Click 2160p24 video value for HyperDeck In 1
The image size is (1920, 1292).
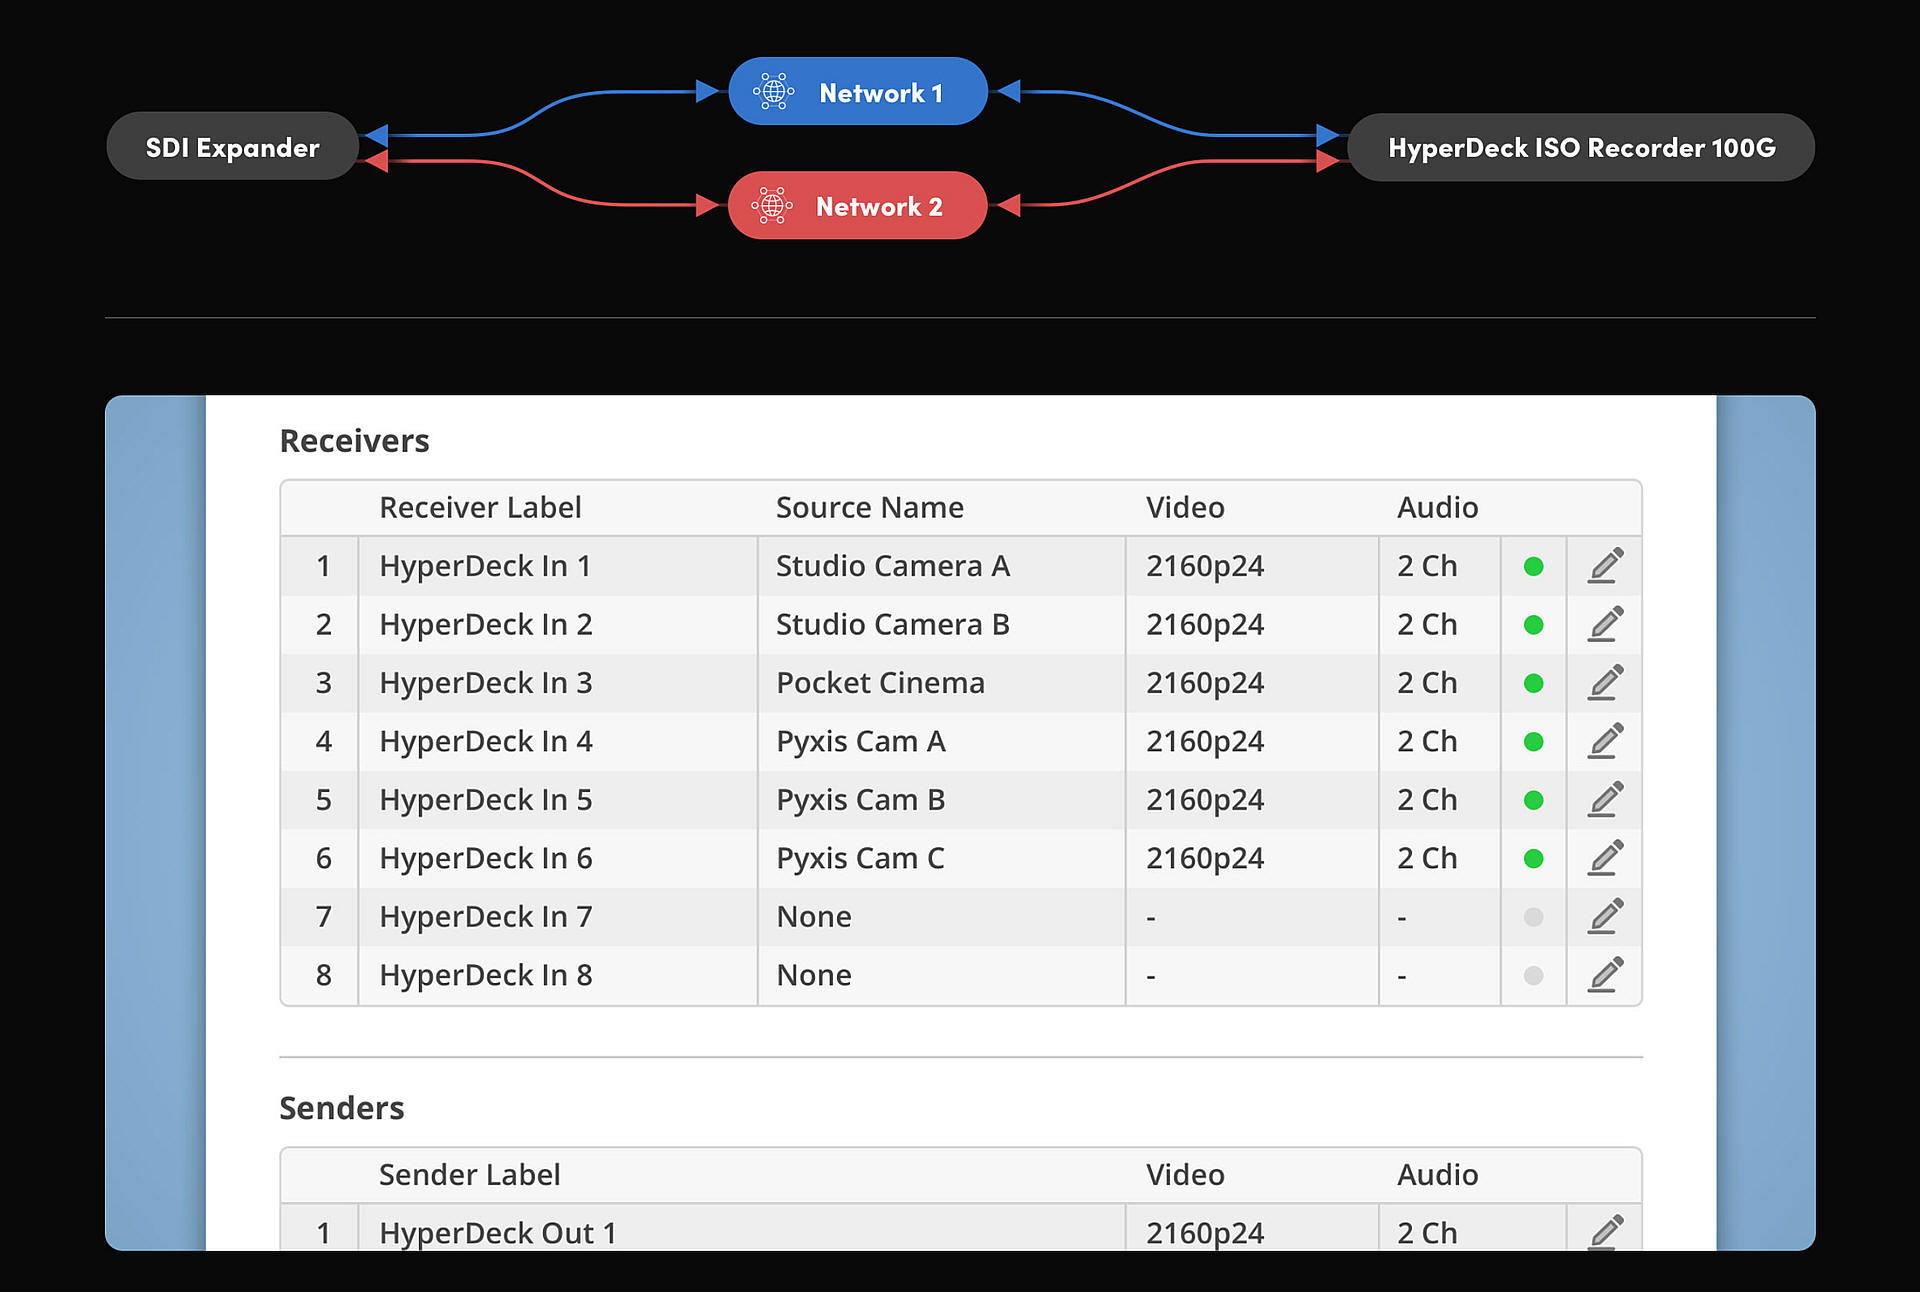(1205, 566)
